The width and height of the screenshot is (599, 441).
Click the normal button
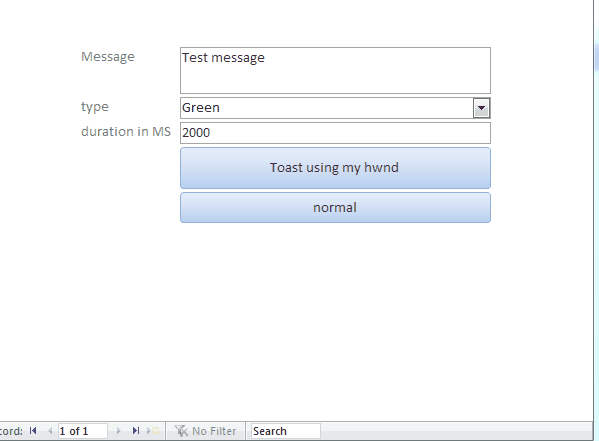pos(335,208)
